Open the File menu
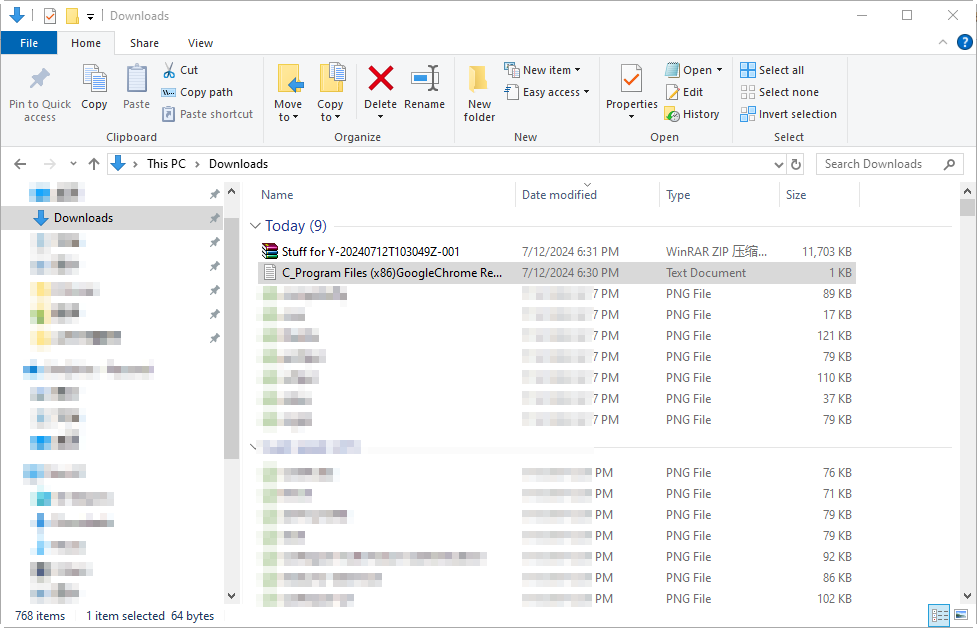Screen dimensions: 977x628 29,43
